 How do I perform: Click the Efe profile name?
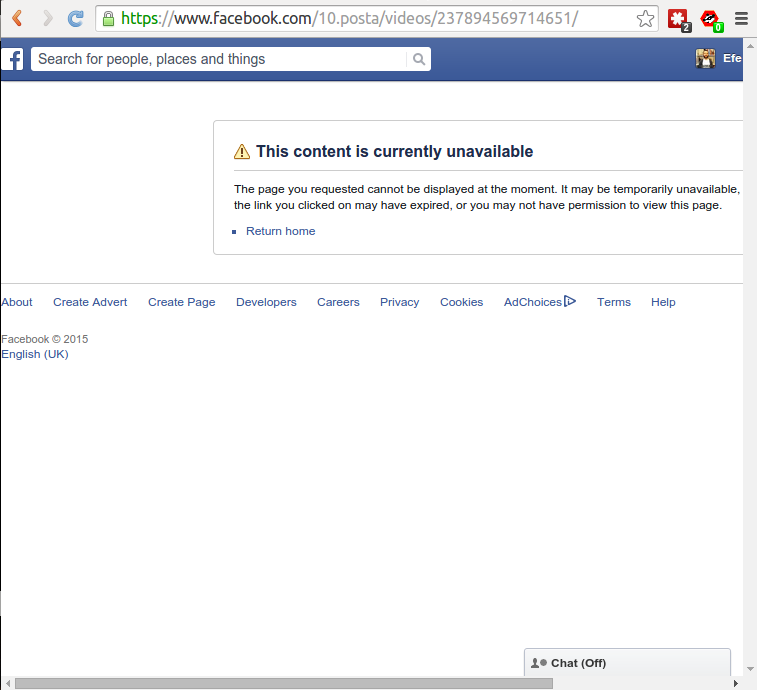(732, 58)
